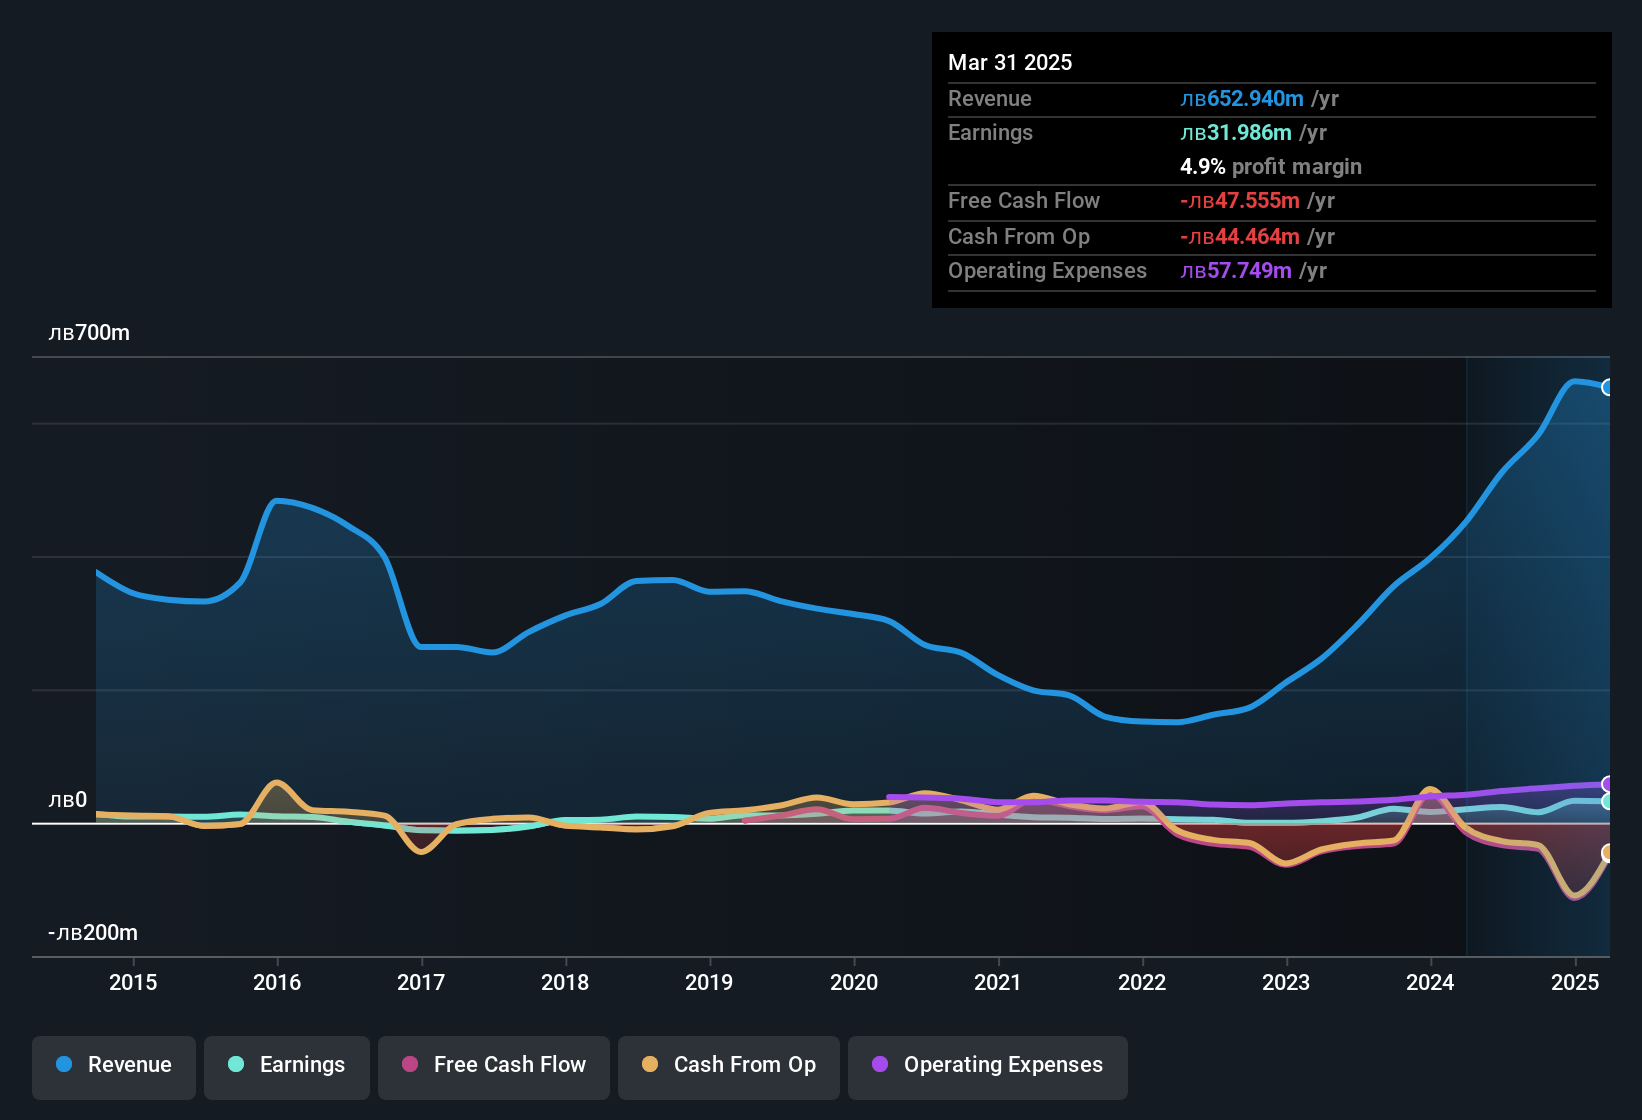Viewport: 1642px width, 1120px height.
Task: Click the -лв200m y-axis label
Action: (x=93, y=933)
